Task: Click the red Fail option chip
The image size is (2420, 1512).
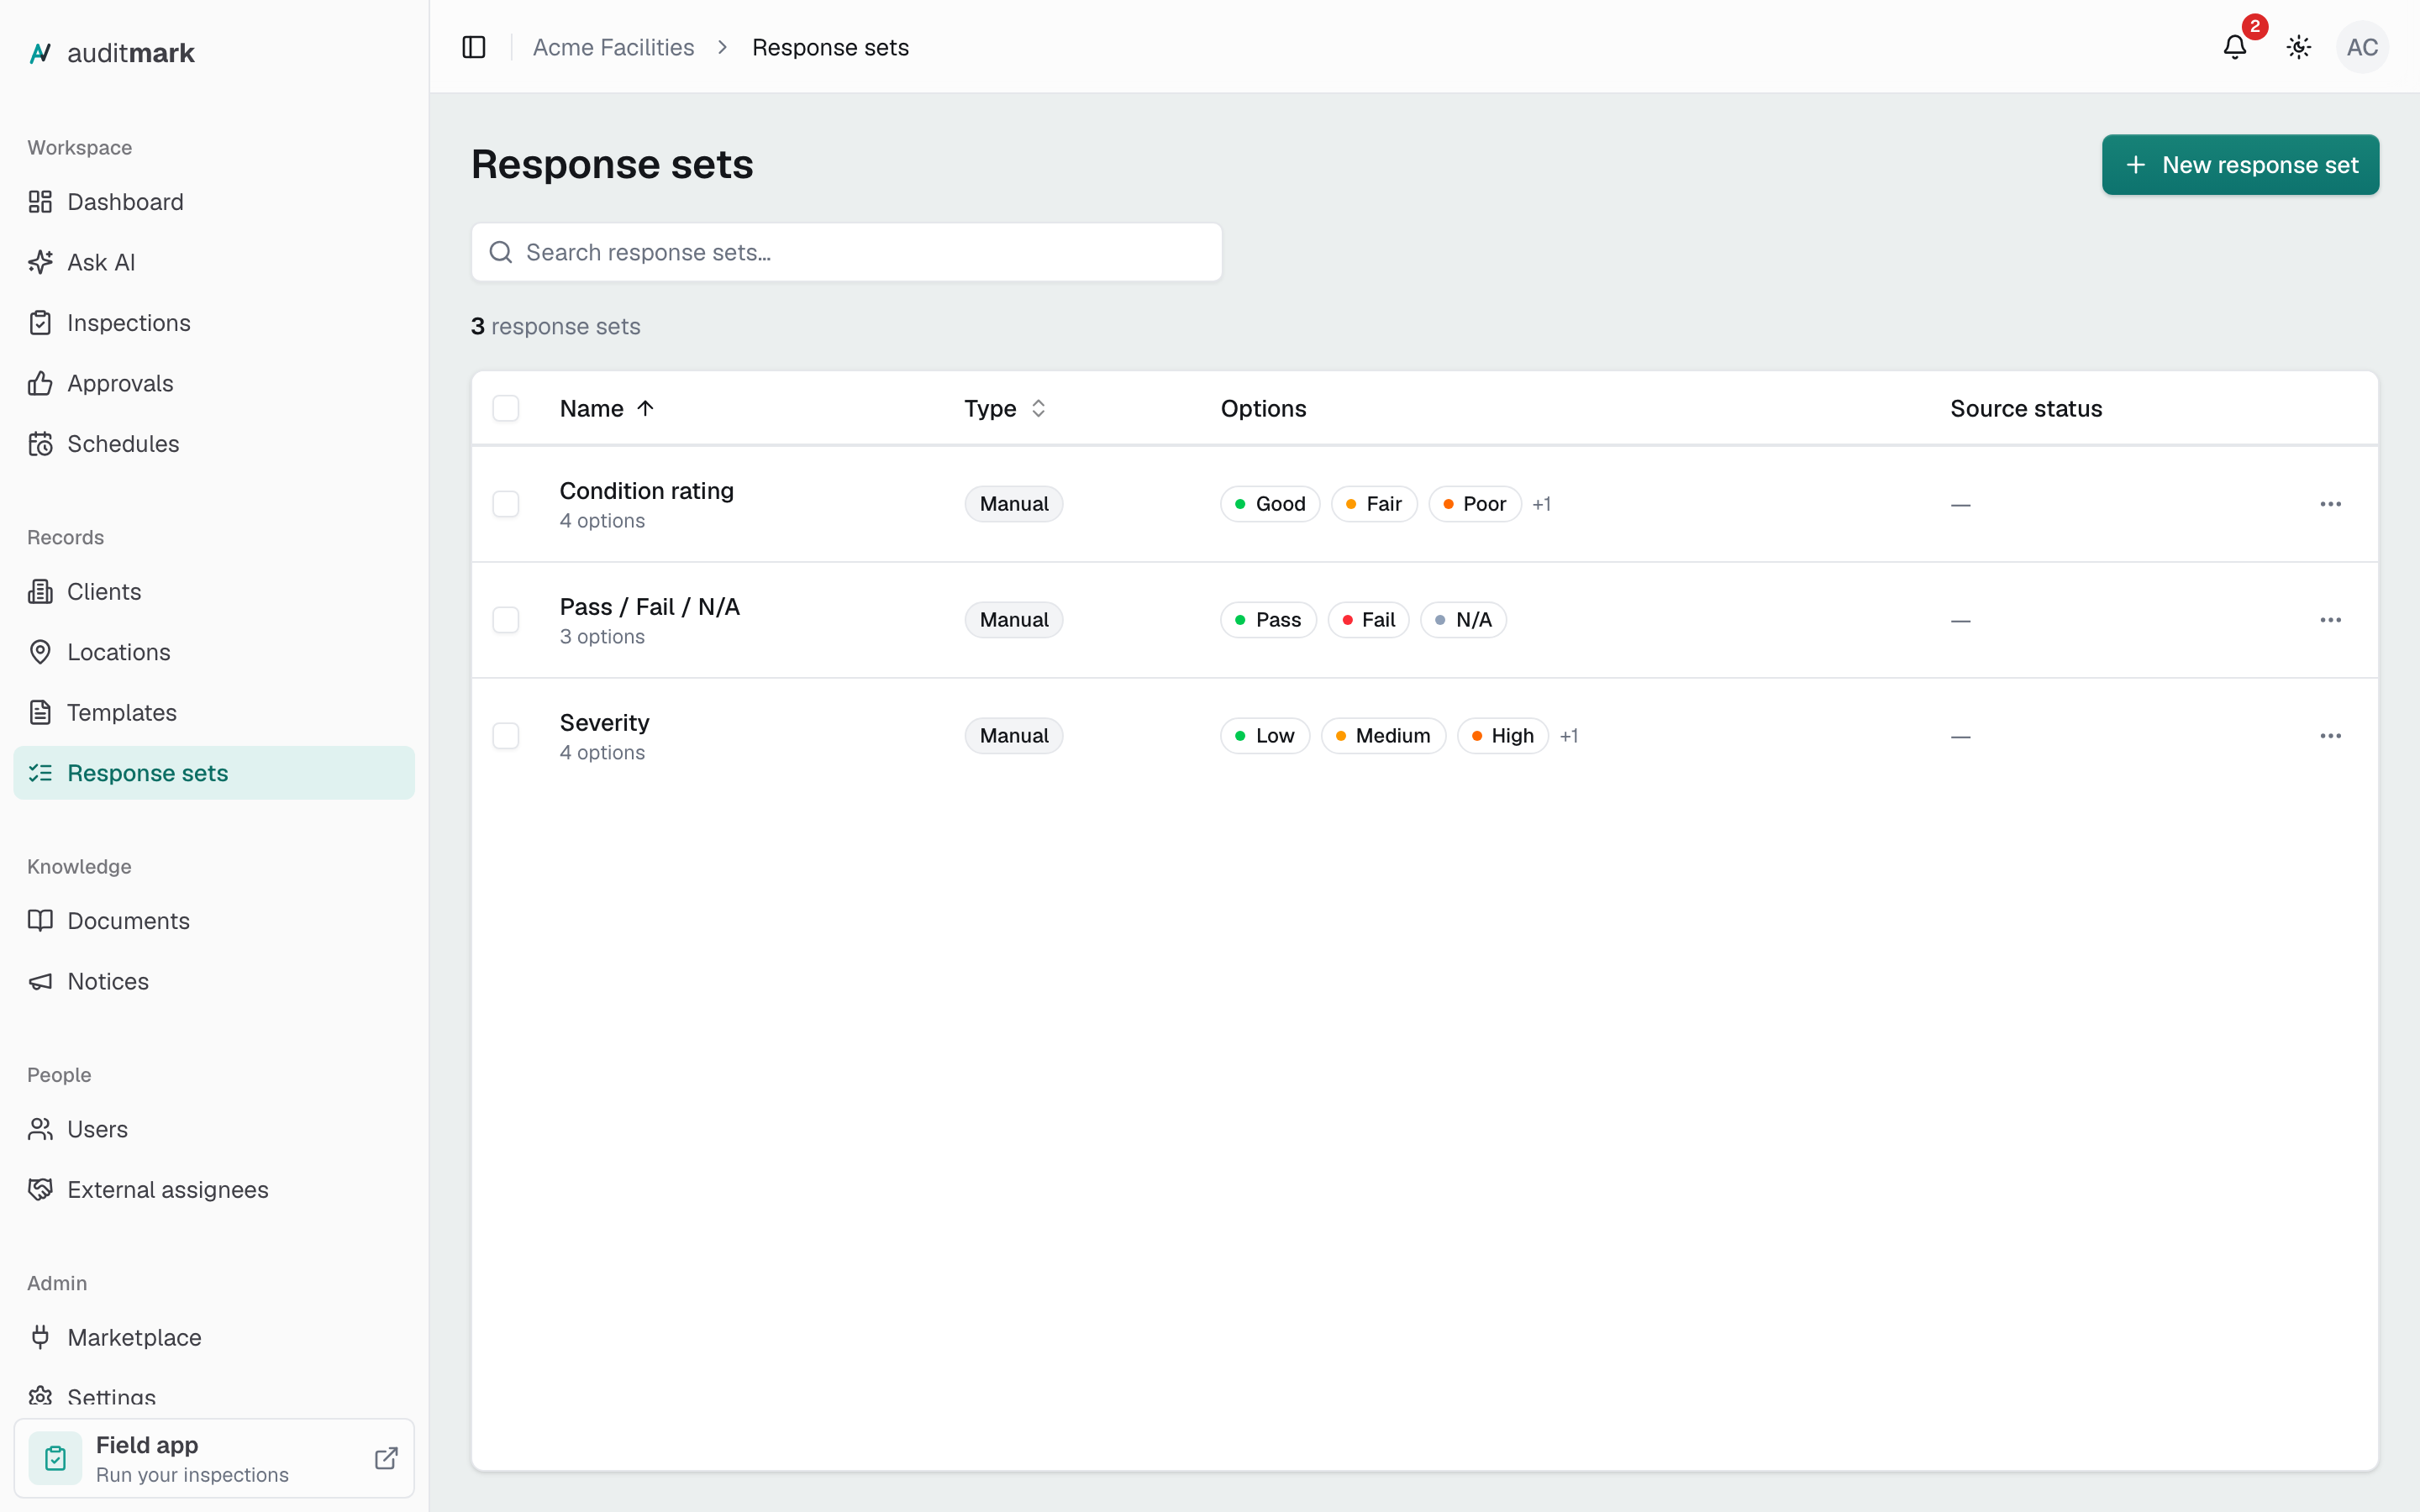Action: point(1368,620)
